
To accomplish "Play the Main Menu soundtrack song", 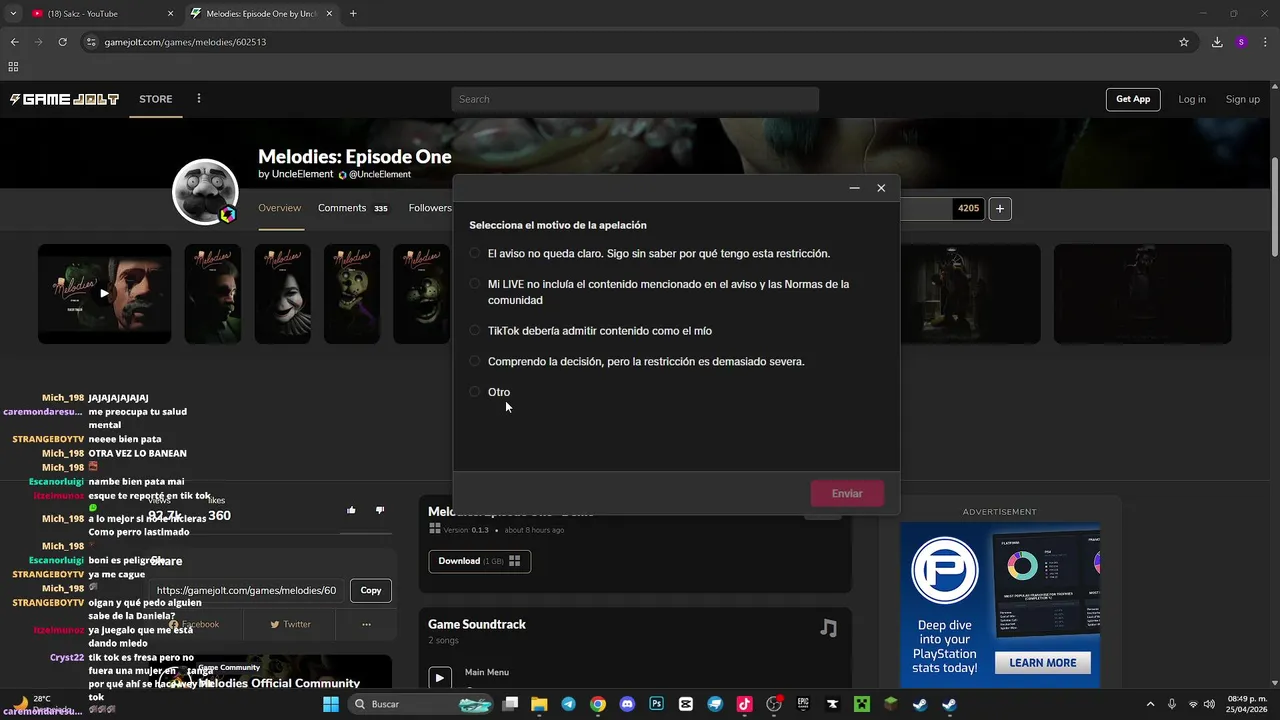I will pos(440,677).
